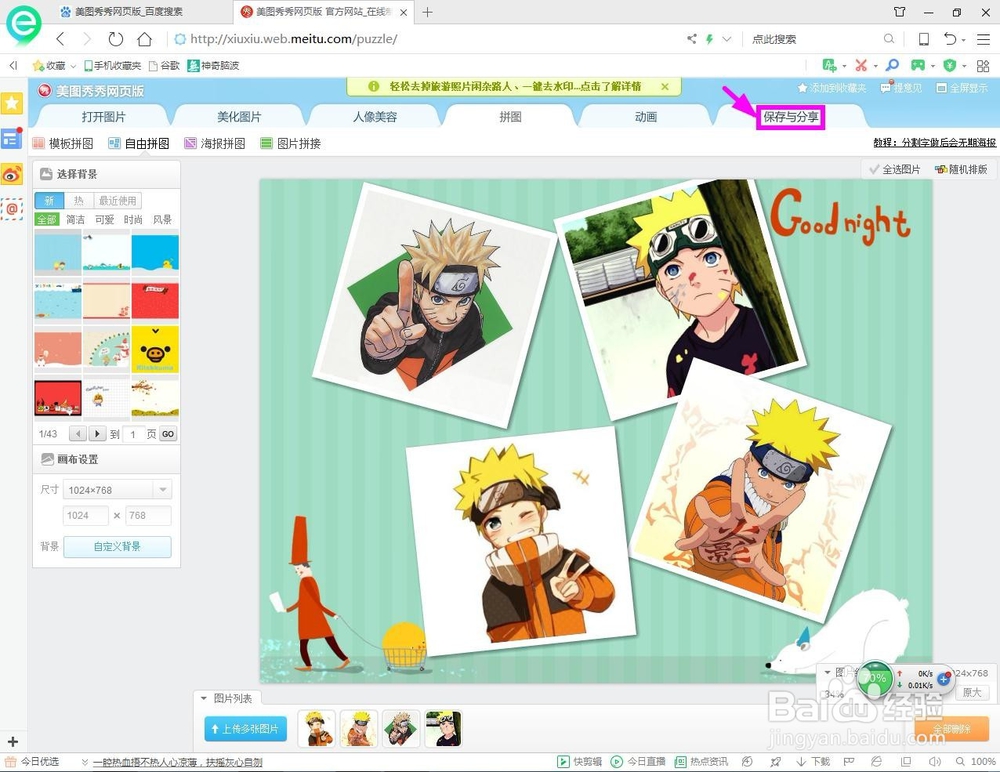
Task: Open the 保存与分享 tab
Action: tap(791, 117)
